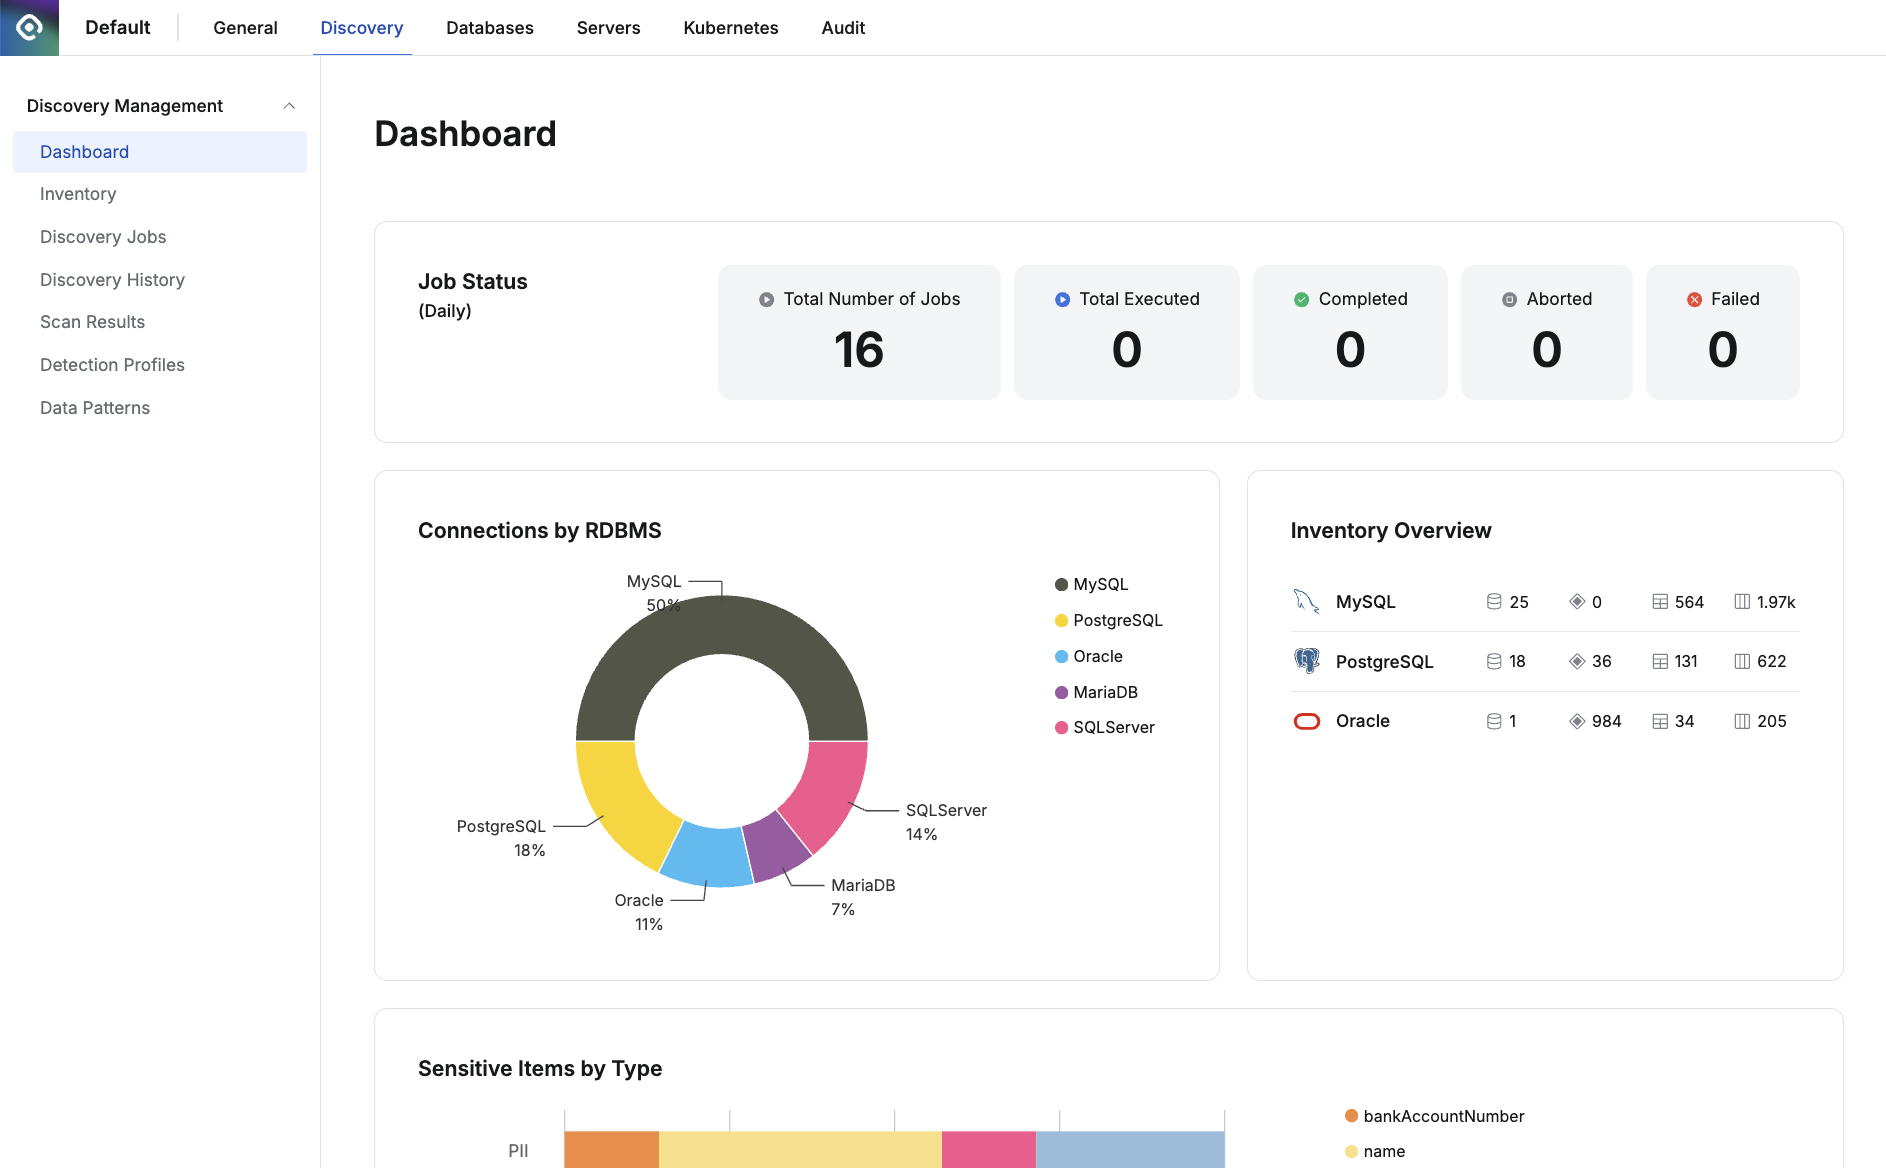Click the MySQL dolphin icon in Inventory Overview
Screen dimensions: 1886x1168
coord(1306,601)
